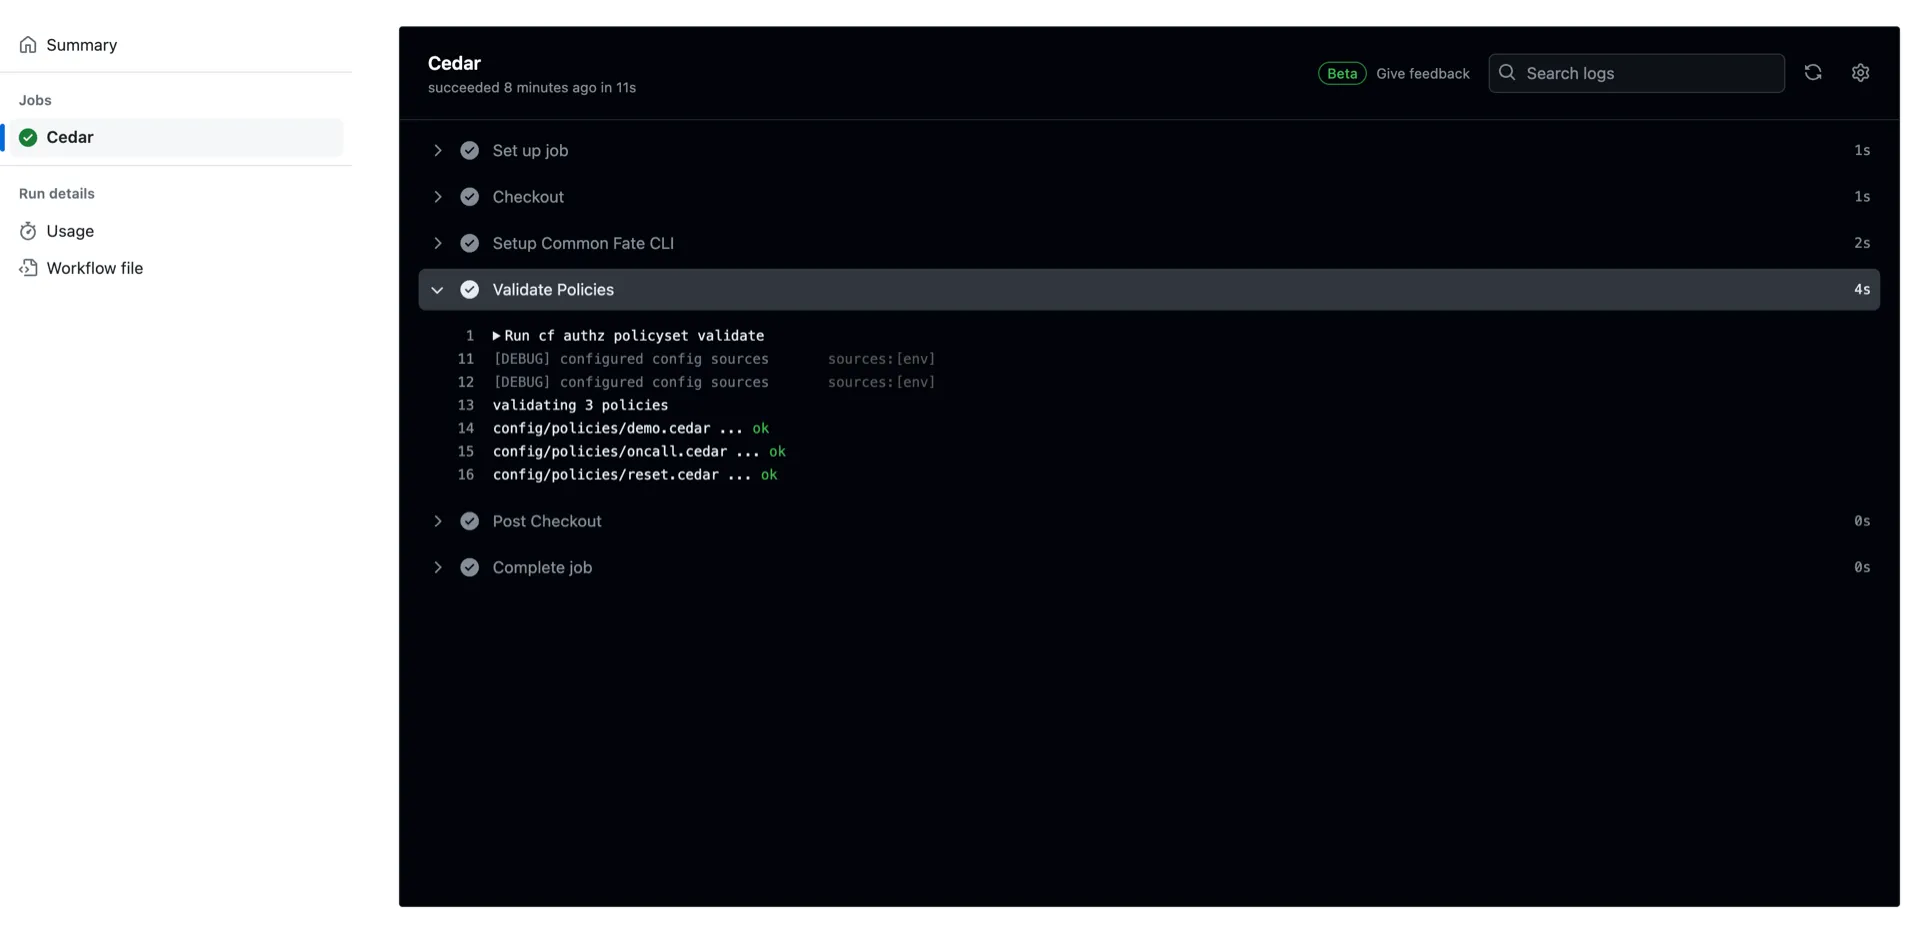Screen dimensions: 1920x931
Task: Expand the Post Checkout step
Action: tap(438, 521)
